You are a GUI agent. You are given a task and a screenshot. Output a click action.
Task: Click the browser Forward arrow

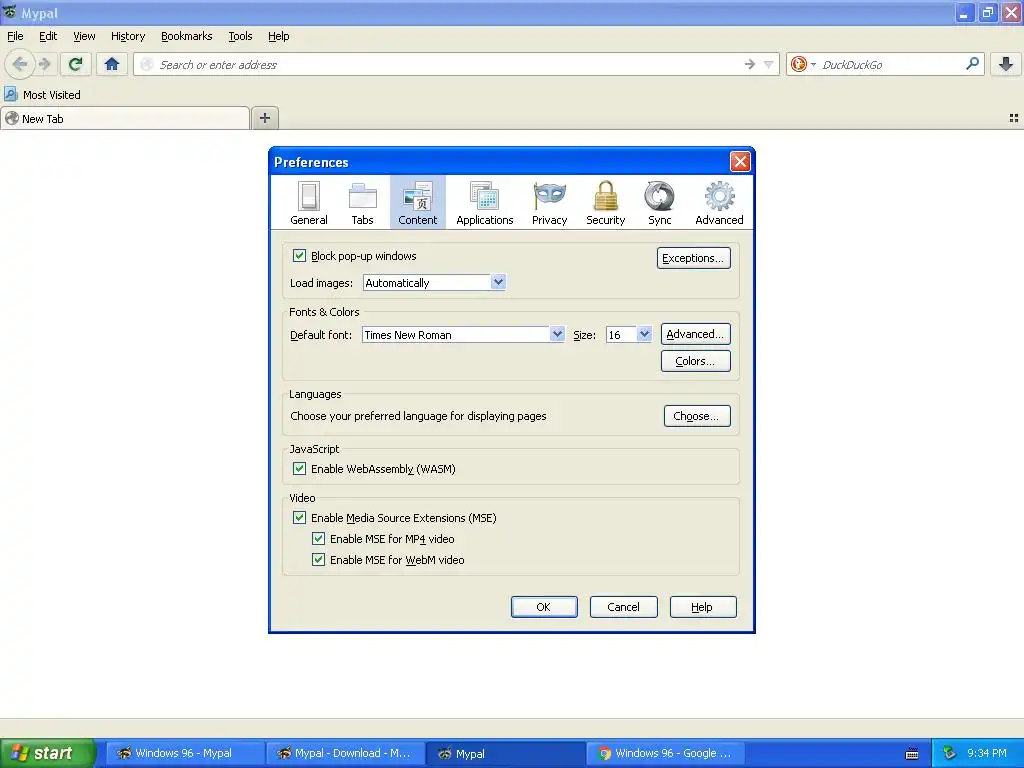pyautogui.click(x=44, y=64)
